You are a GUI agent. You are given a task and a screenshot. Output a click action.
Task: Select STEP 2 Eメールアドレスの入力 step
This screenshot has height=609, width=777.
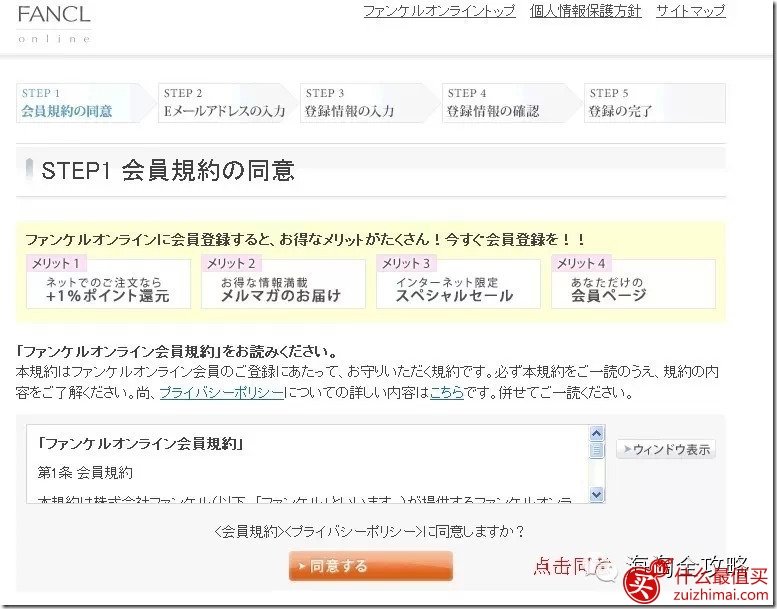pos(226,103)
